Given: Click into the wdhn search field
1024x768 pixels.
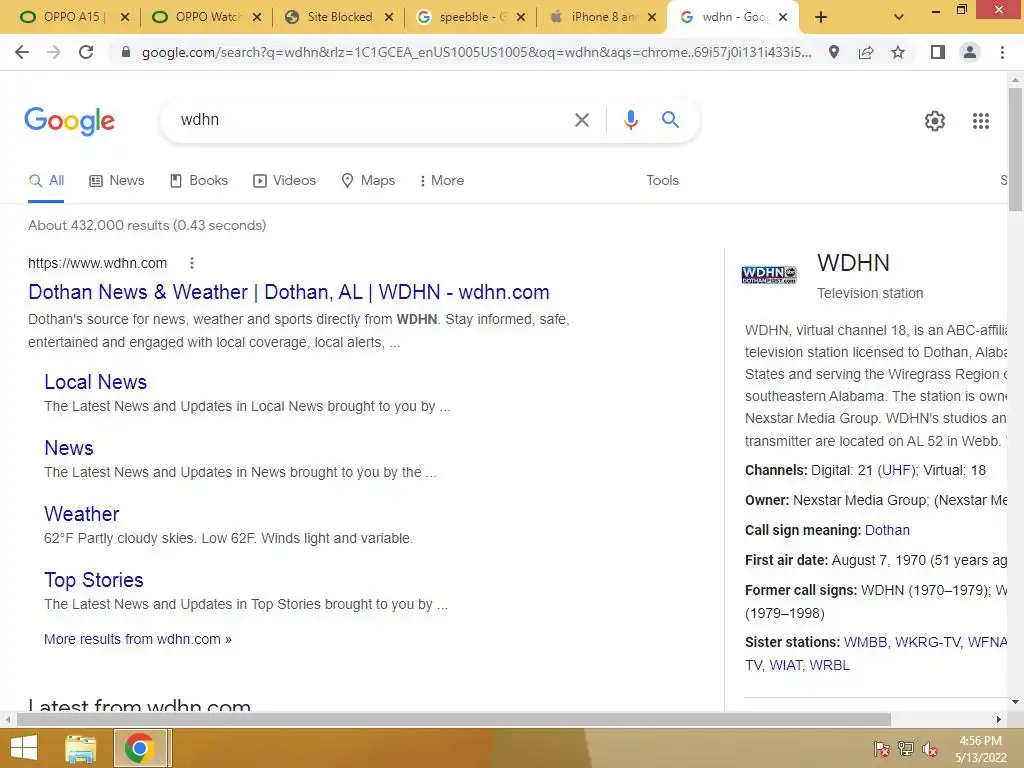Looking at the screenshot, I should coord(372,120).
